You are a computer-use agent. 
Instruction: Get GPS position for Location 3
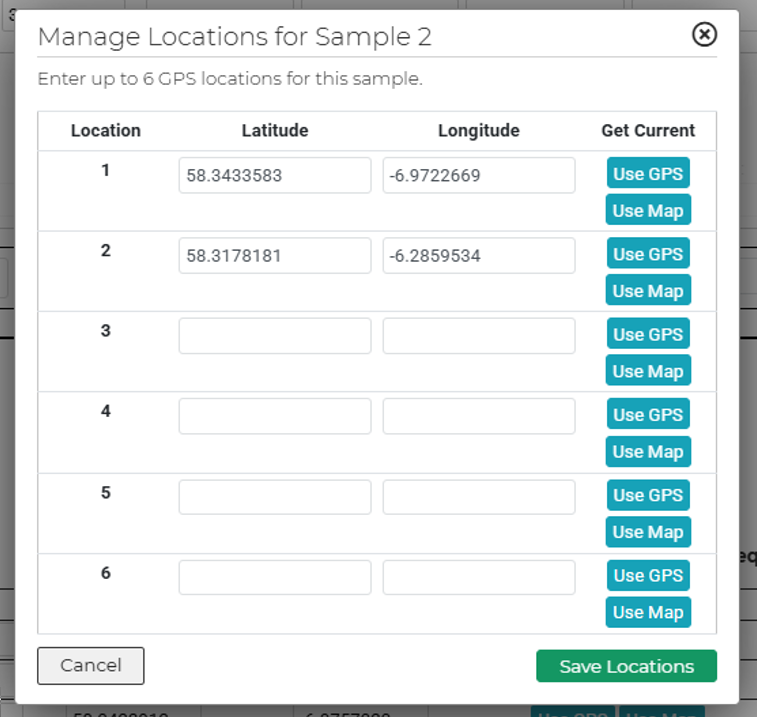tap(647, 335)
